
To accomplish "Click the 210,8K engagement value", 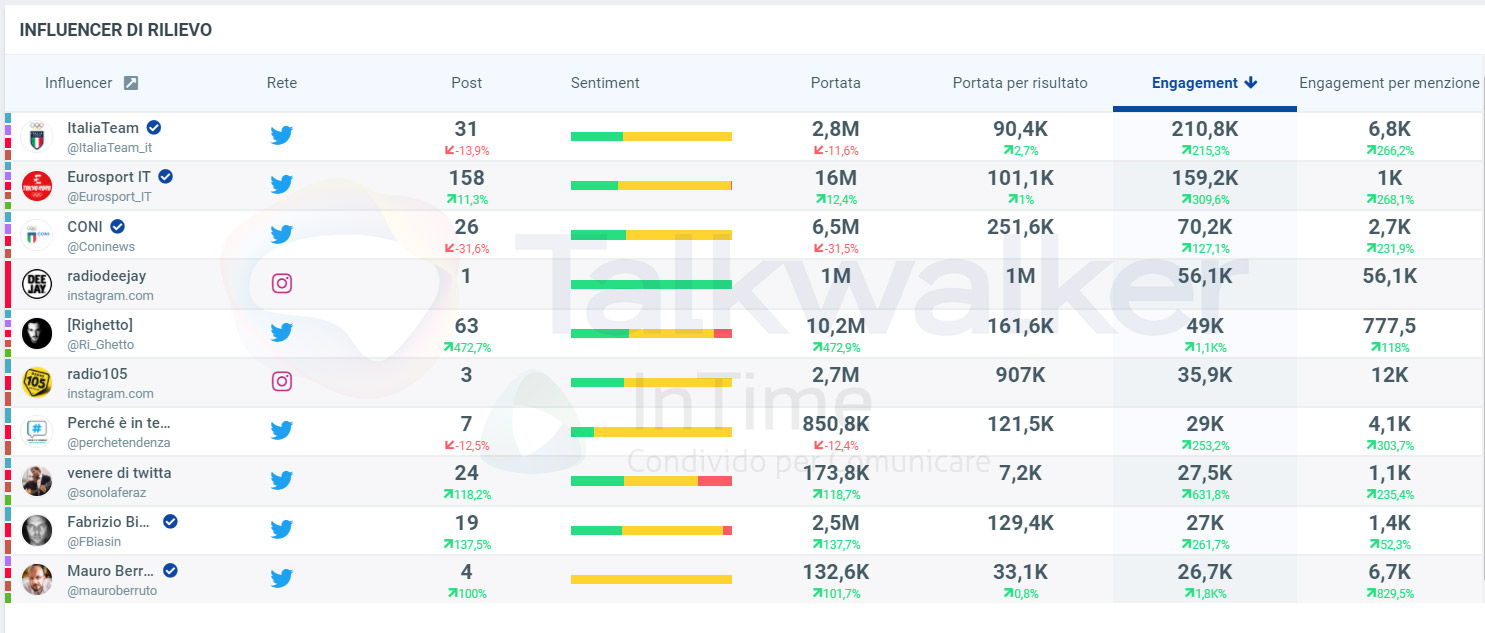I will pos(1205,129).
